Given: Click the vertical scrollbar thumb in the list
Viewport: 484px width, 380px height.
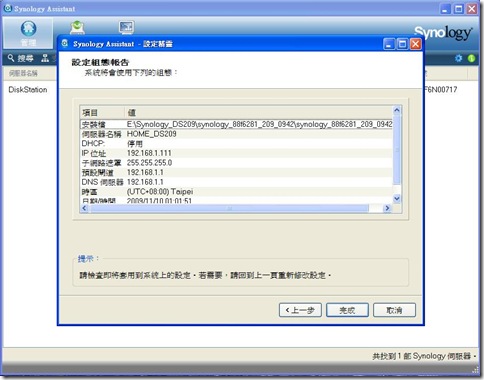Looking at the screenshot, I should (x=397, y=150).
